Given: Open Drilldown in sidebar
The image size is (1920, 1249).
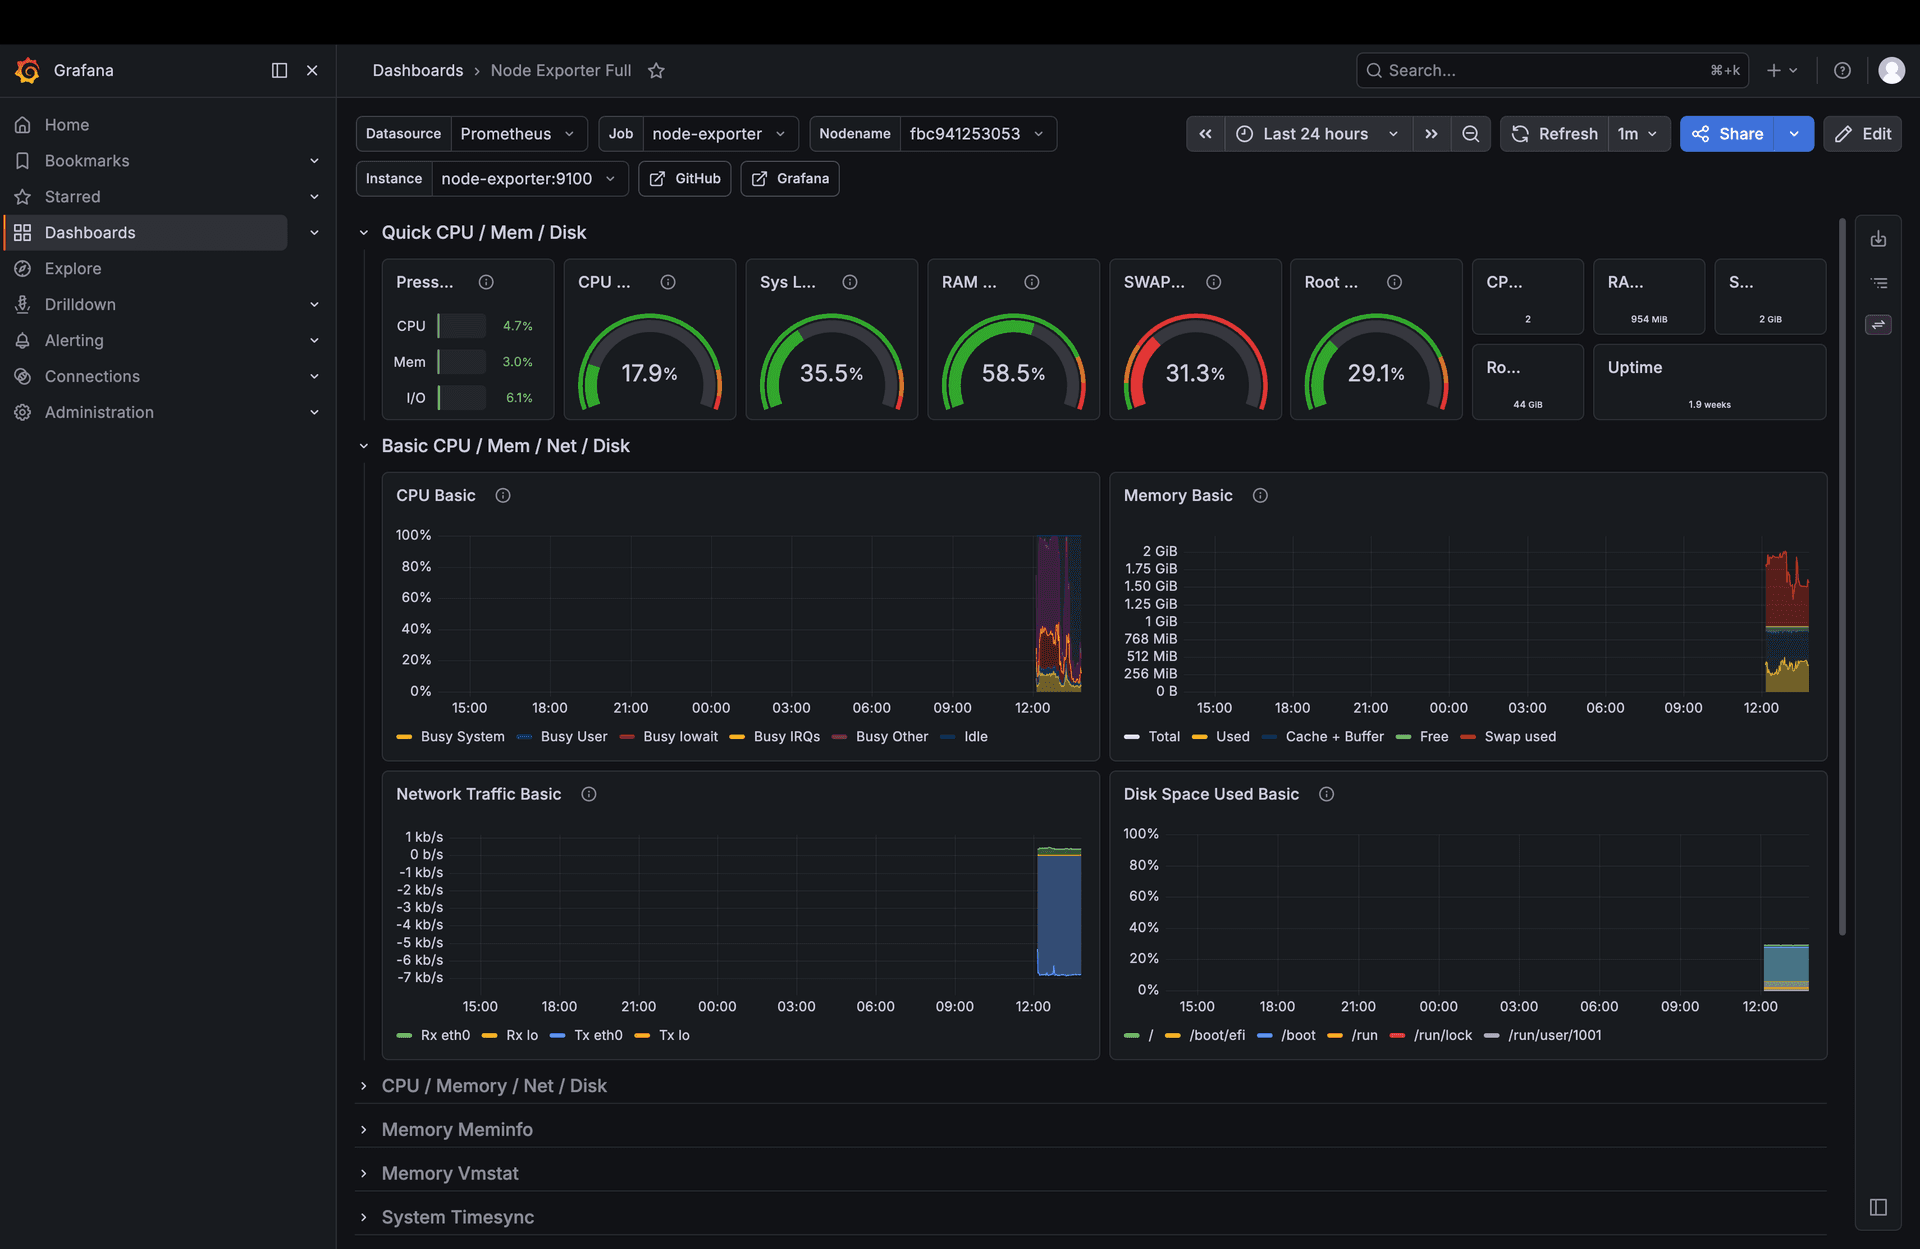Looking at the screenshot, I should [x=80, y=305].
